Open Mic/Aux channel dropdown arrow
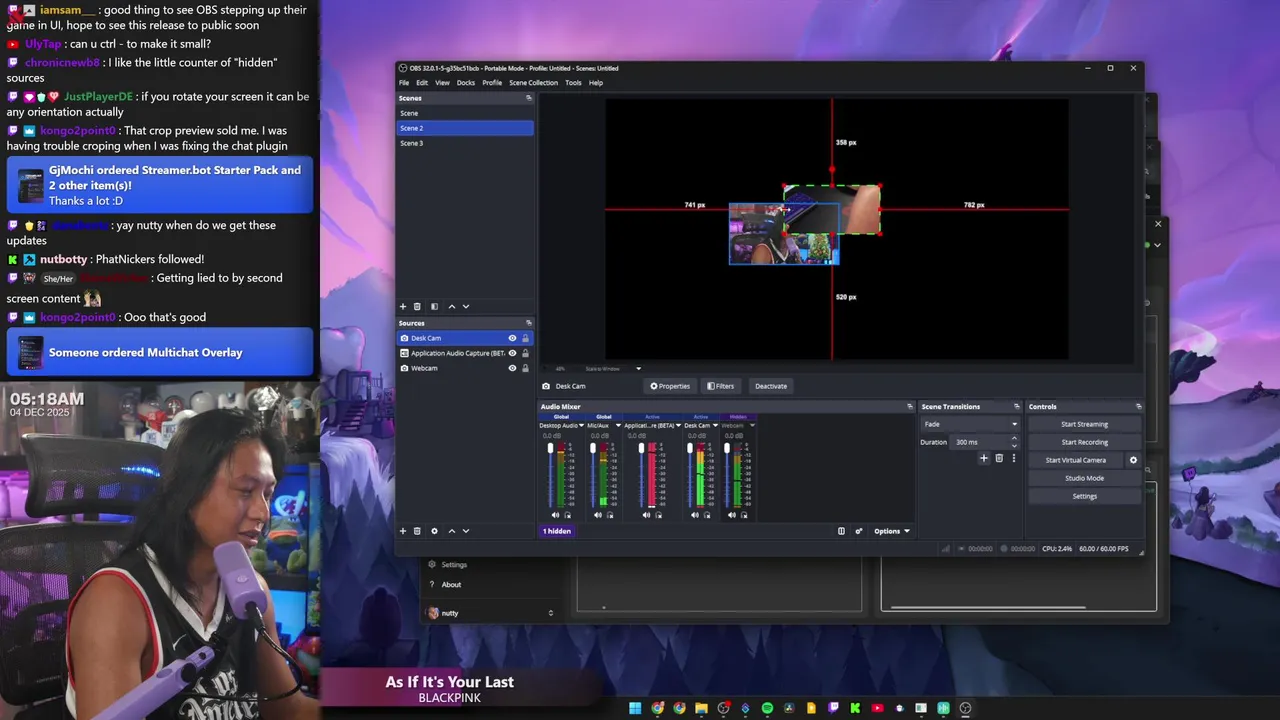 (618, 426)
